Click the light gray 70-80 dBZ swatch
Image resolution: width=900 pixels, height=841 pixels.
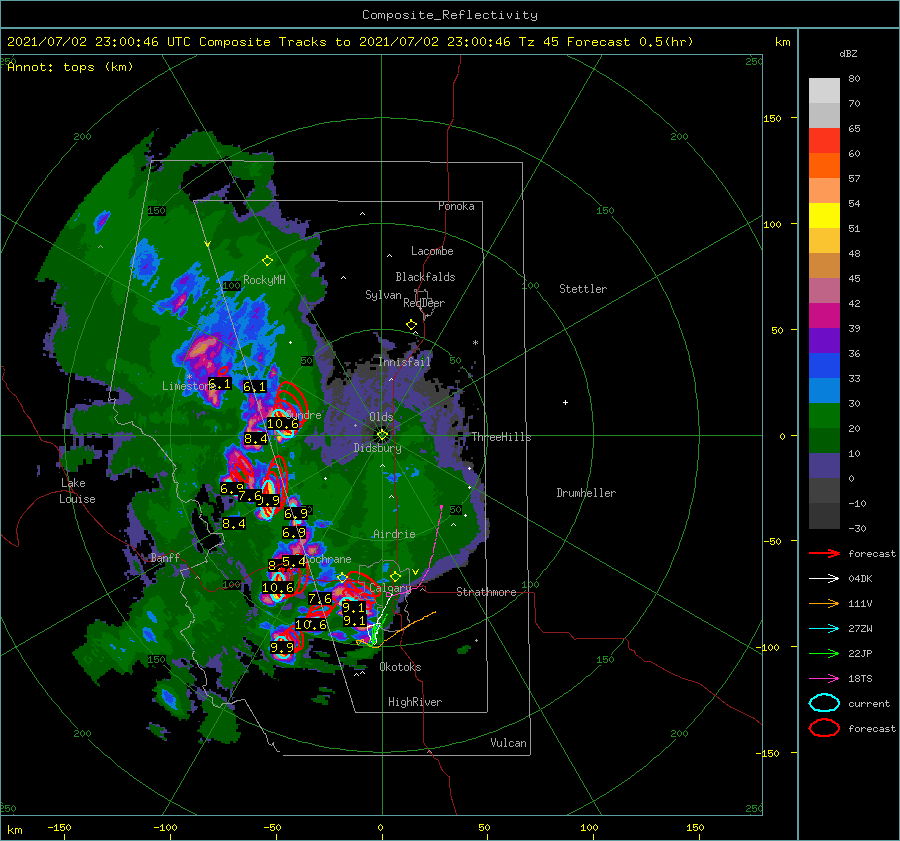click(824, 91)
